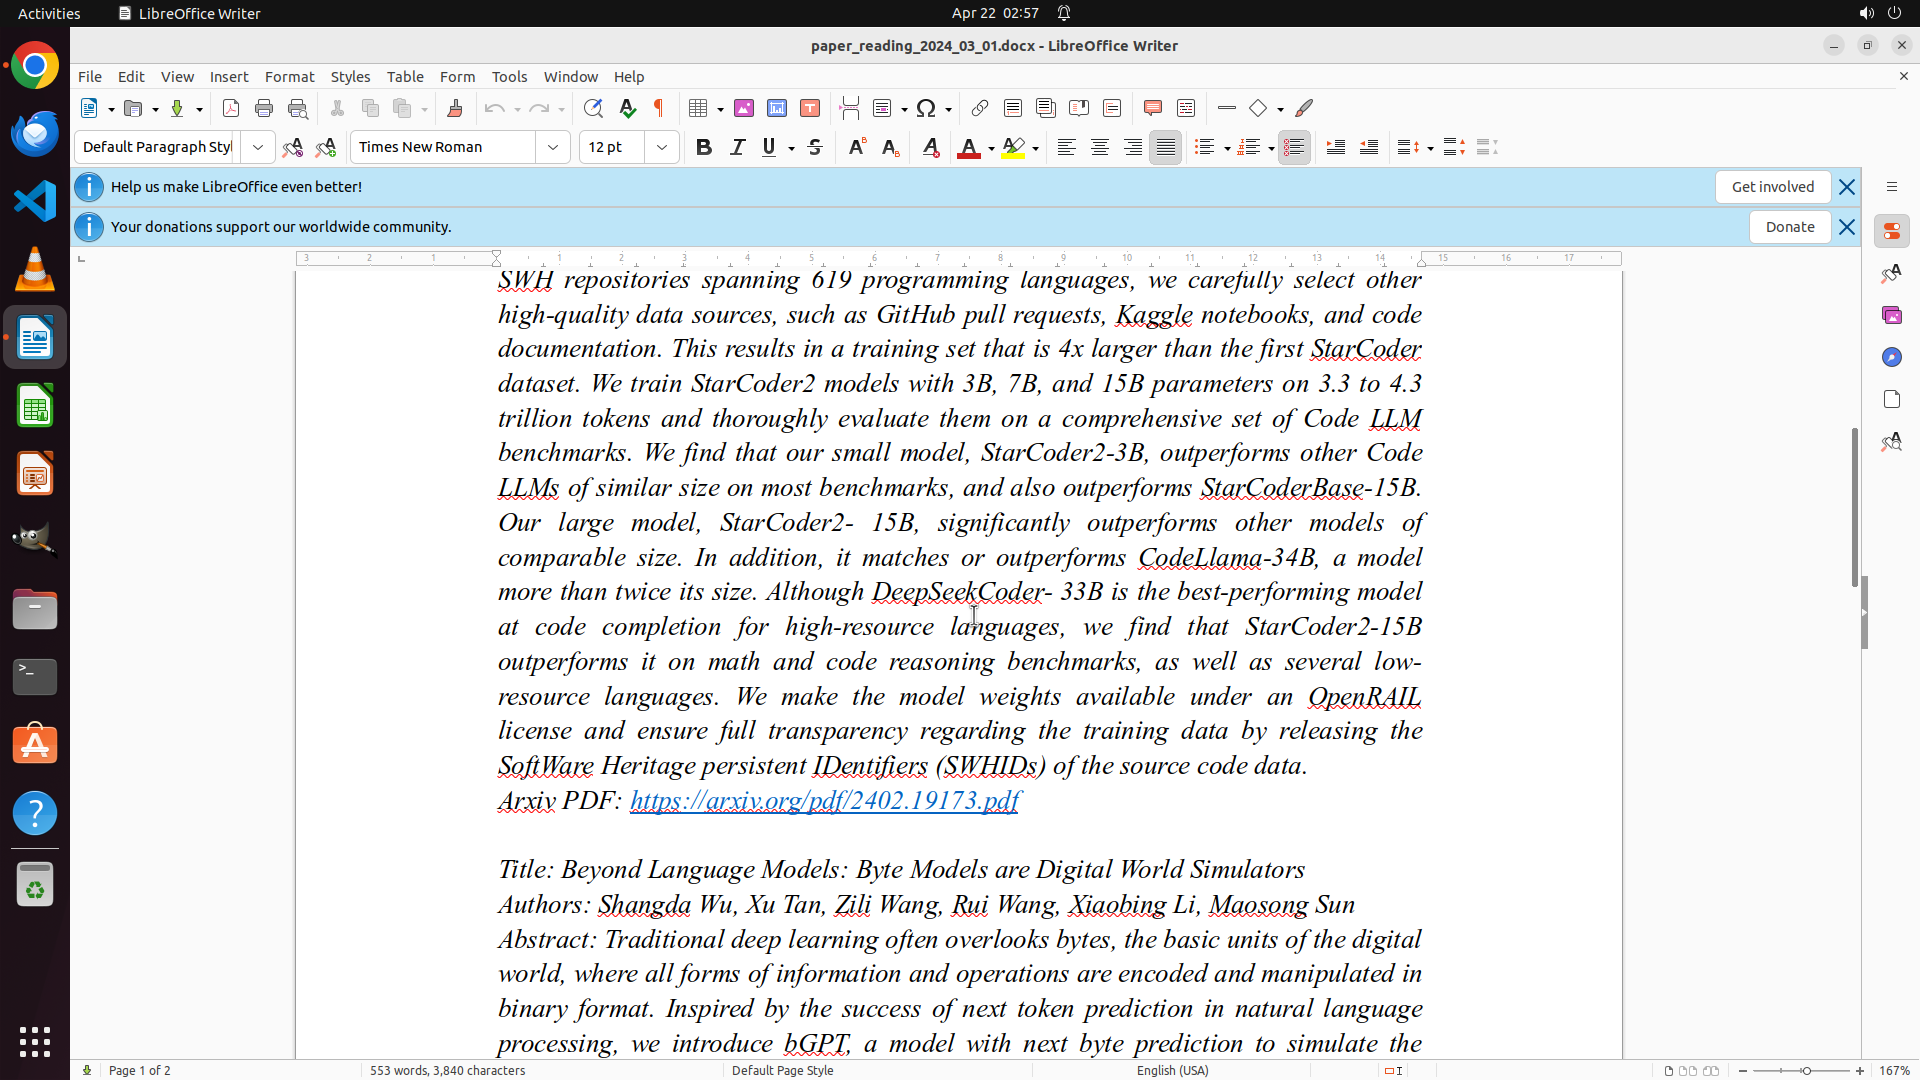This screenshot has height=1080, width=1920.
Task: Toggle formatting marks pilcrow
Action: coord(659,108)
